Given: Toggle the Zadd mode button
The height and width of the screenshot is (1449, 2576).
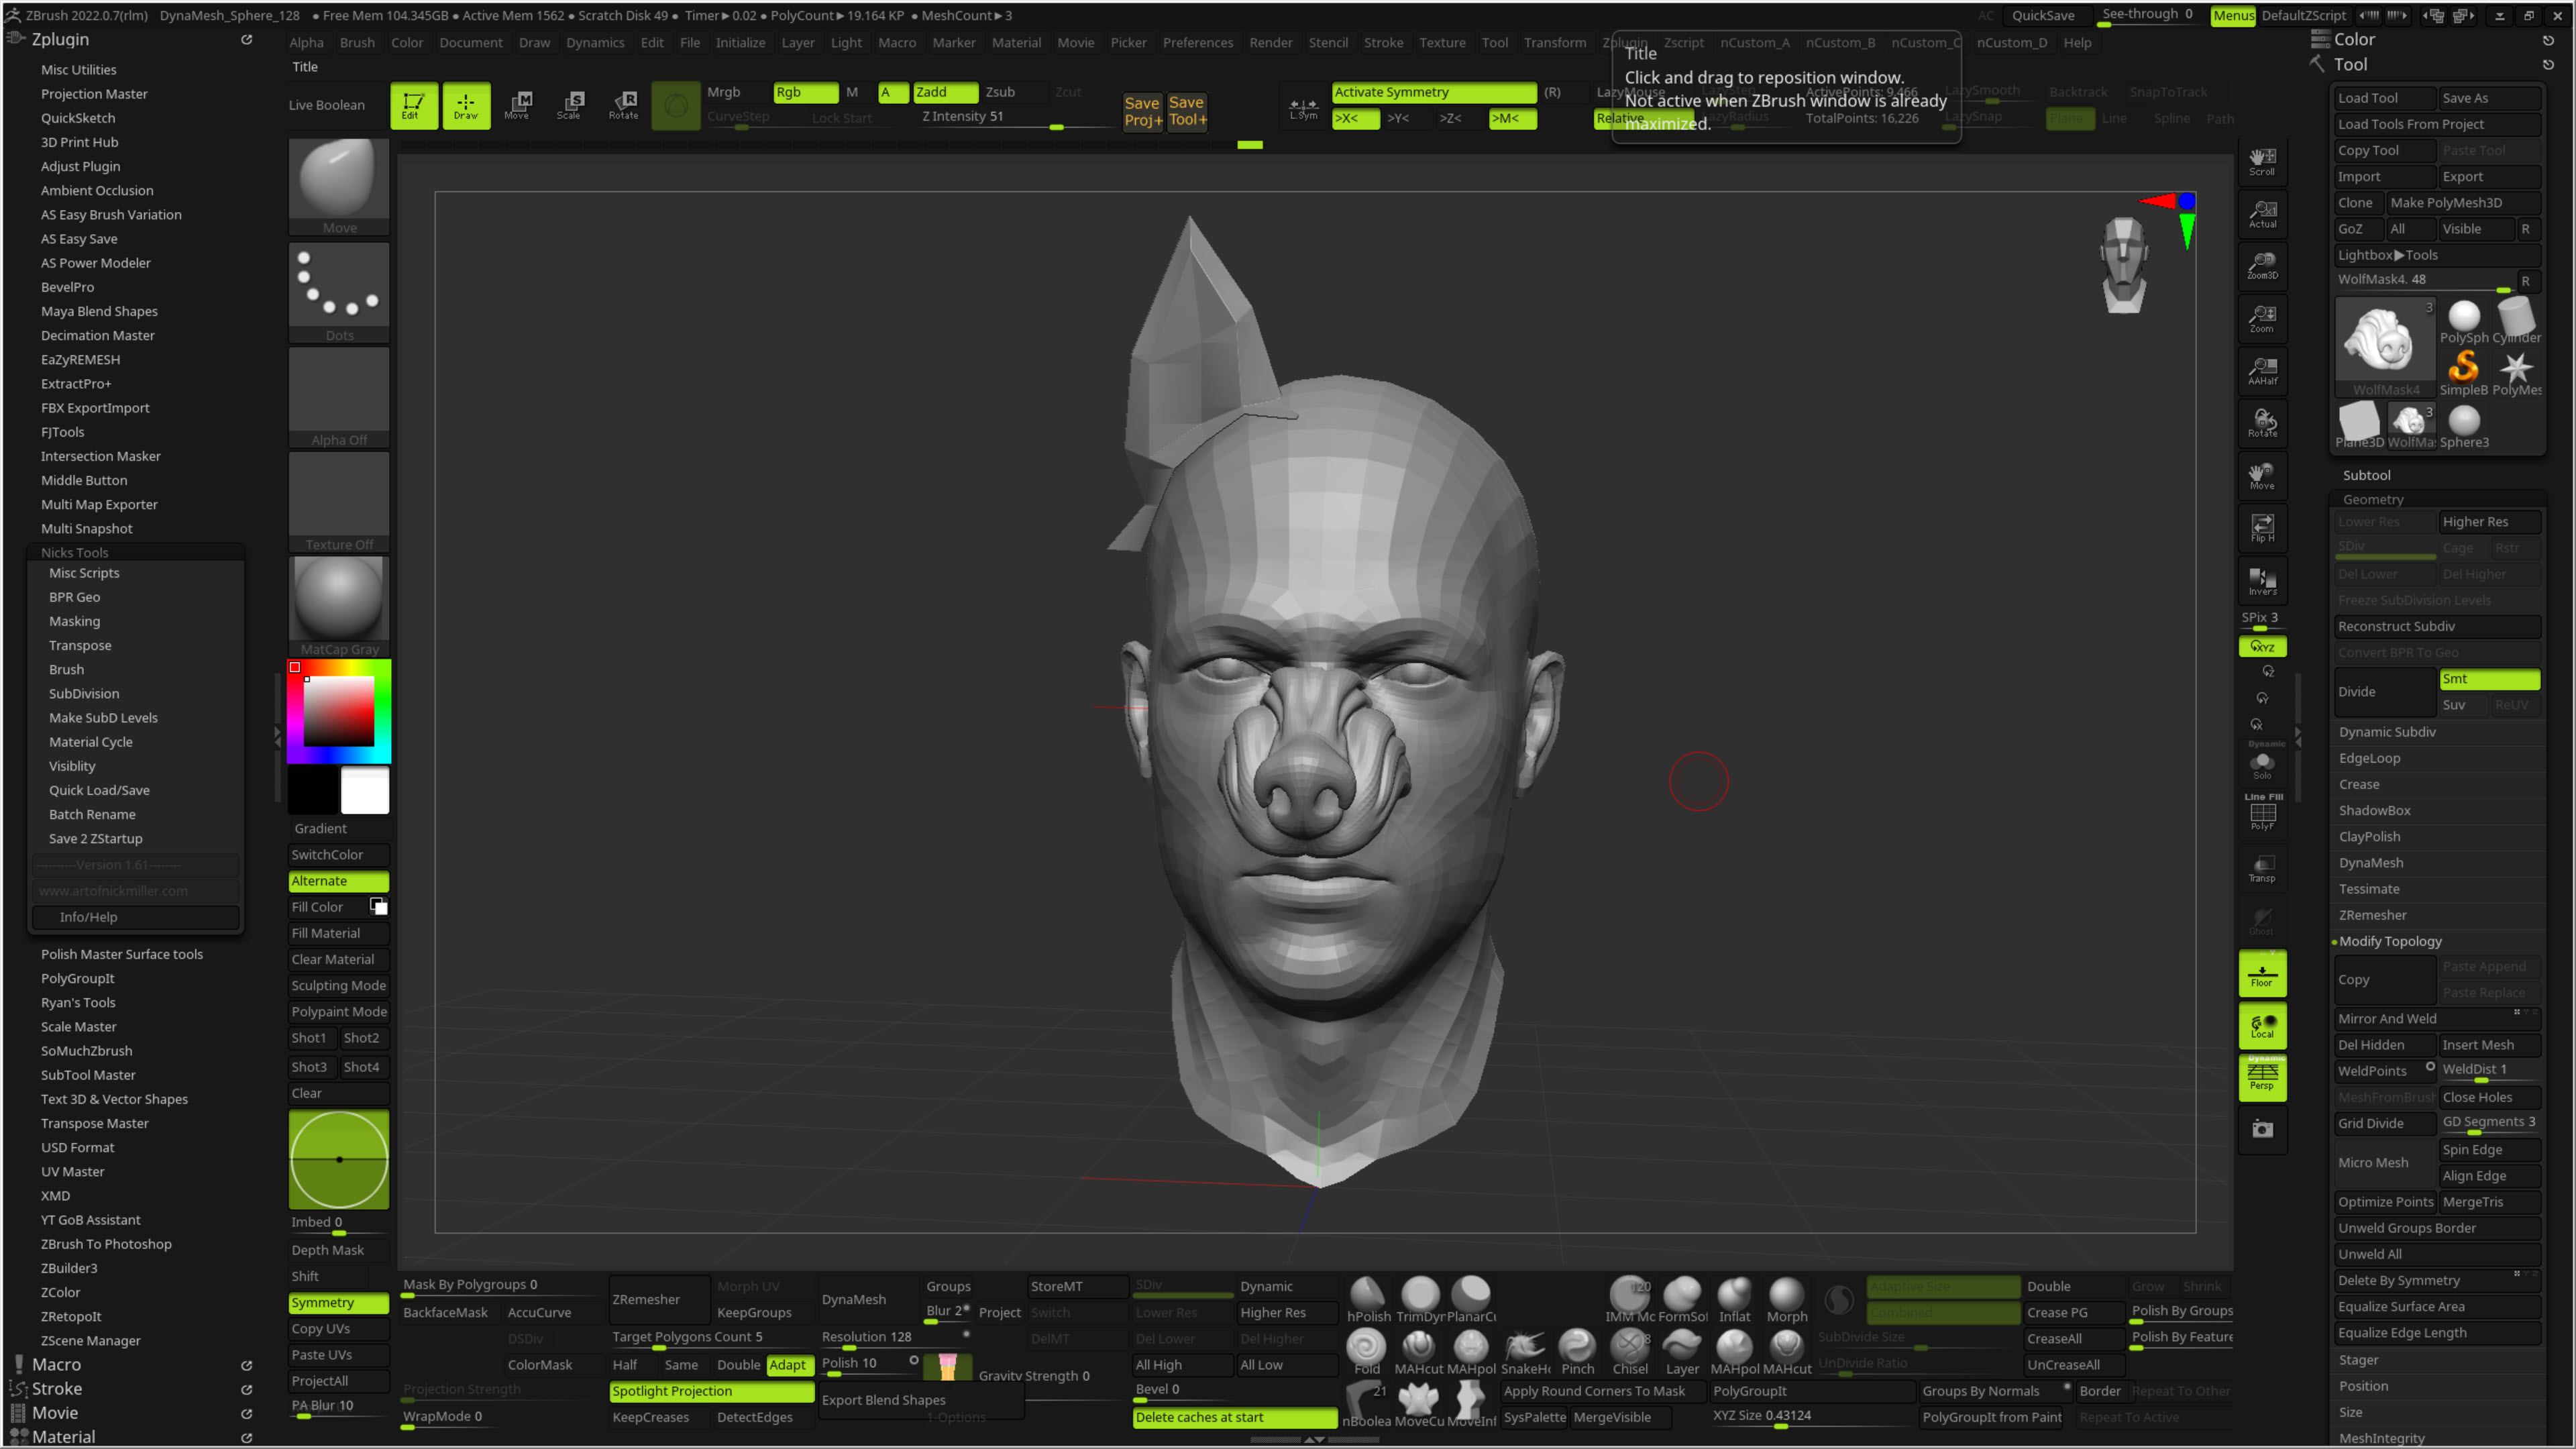Looking at the screenshot, I should (x=944, y=92).
